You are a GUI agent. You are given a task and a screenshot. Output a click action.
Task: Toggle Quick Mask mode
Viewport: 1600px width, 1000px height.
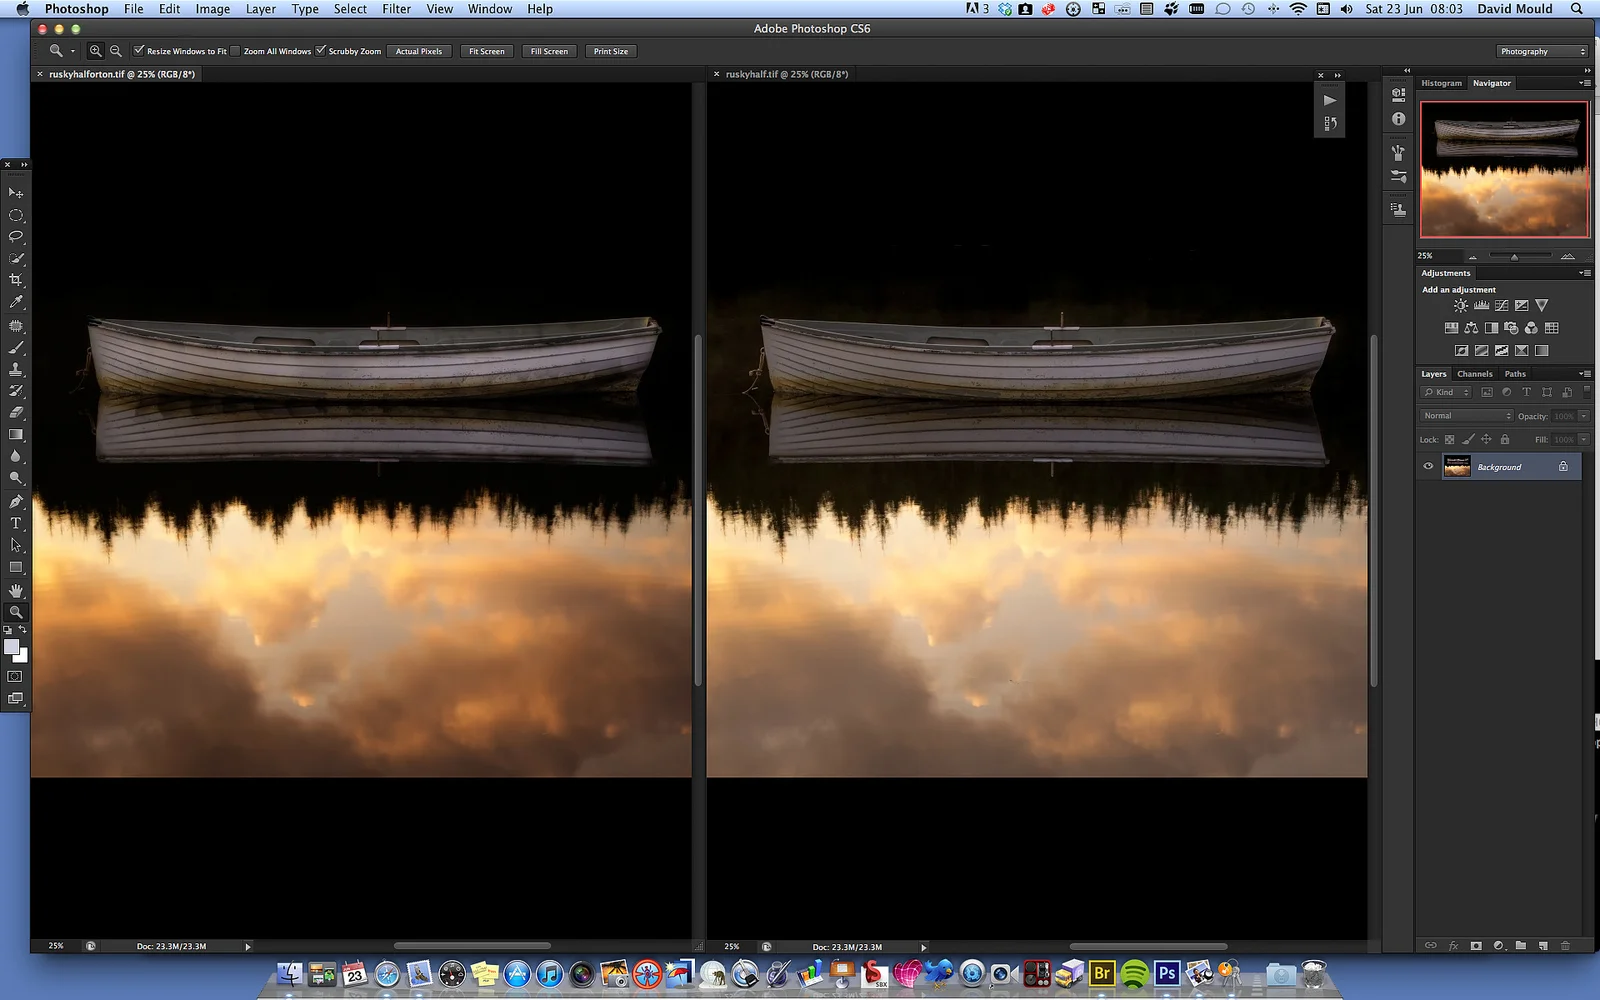pyautogui.click(x=16, y=677)
